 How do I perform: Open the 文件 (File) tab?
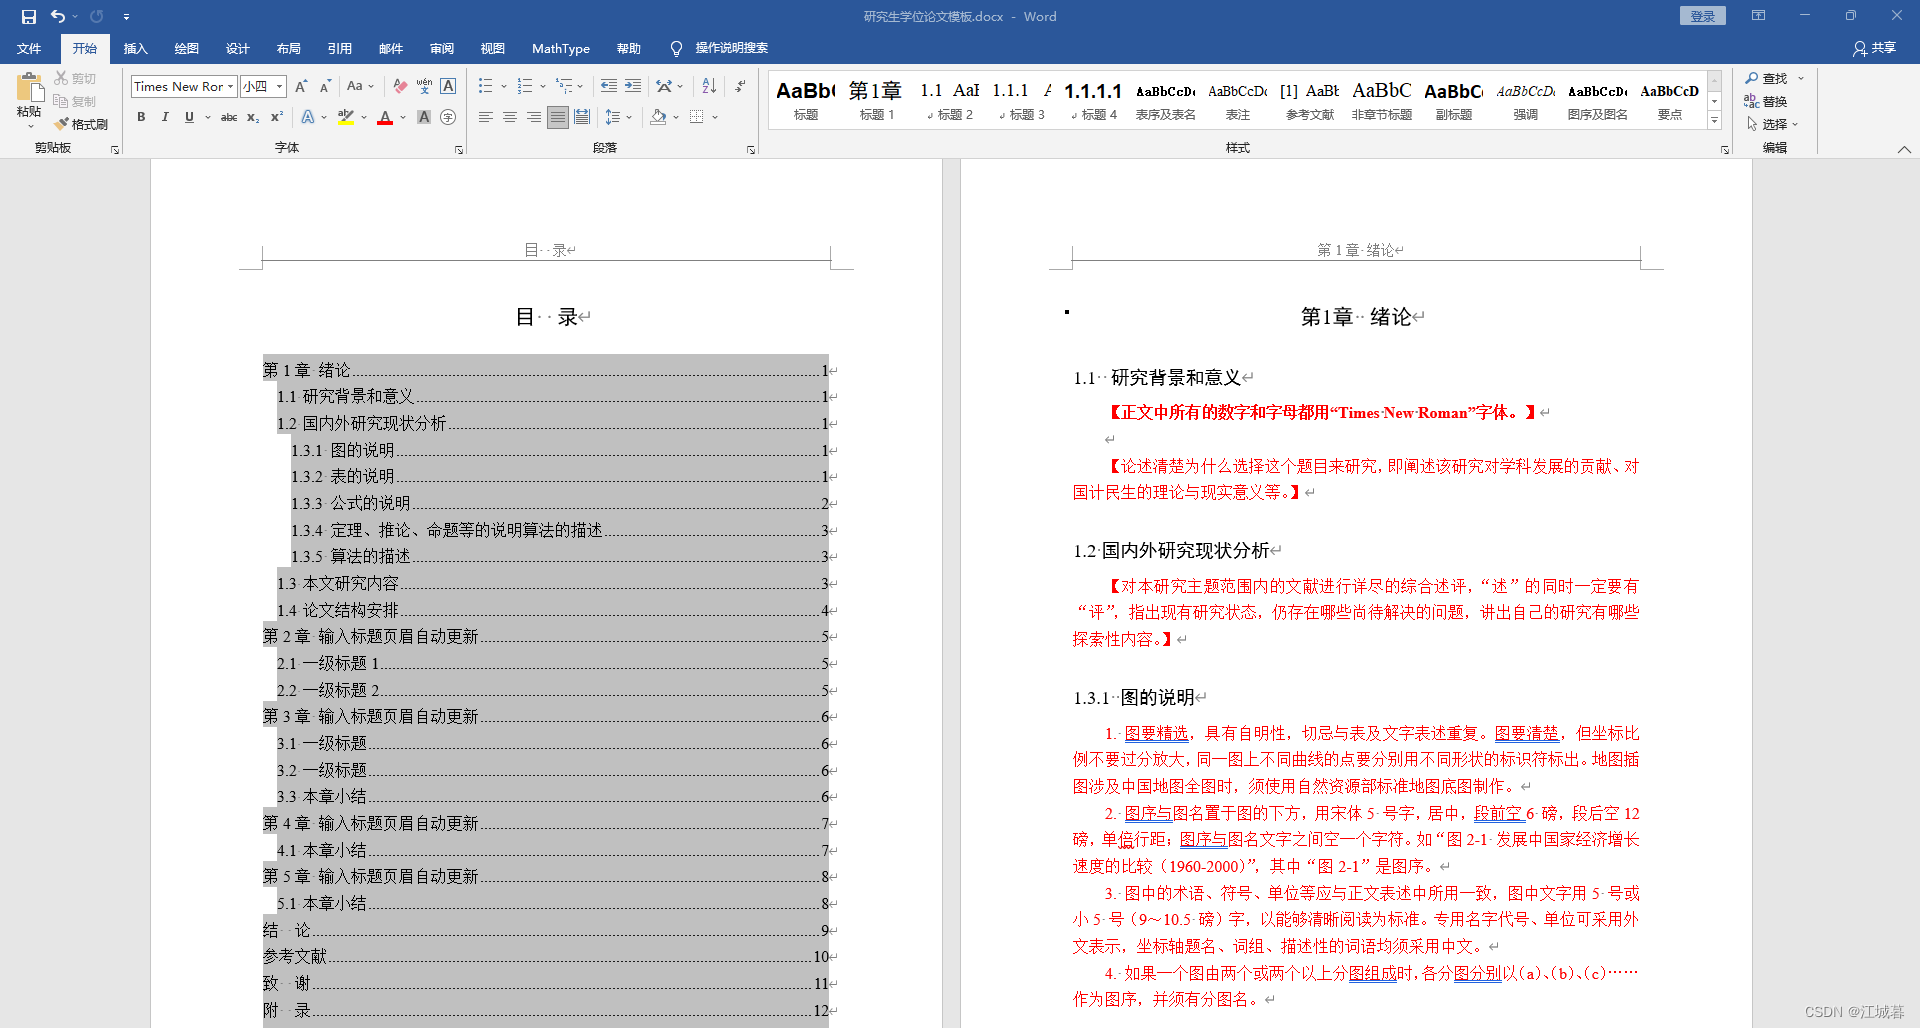(29, 48)
